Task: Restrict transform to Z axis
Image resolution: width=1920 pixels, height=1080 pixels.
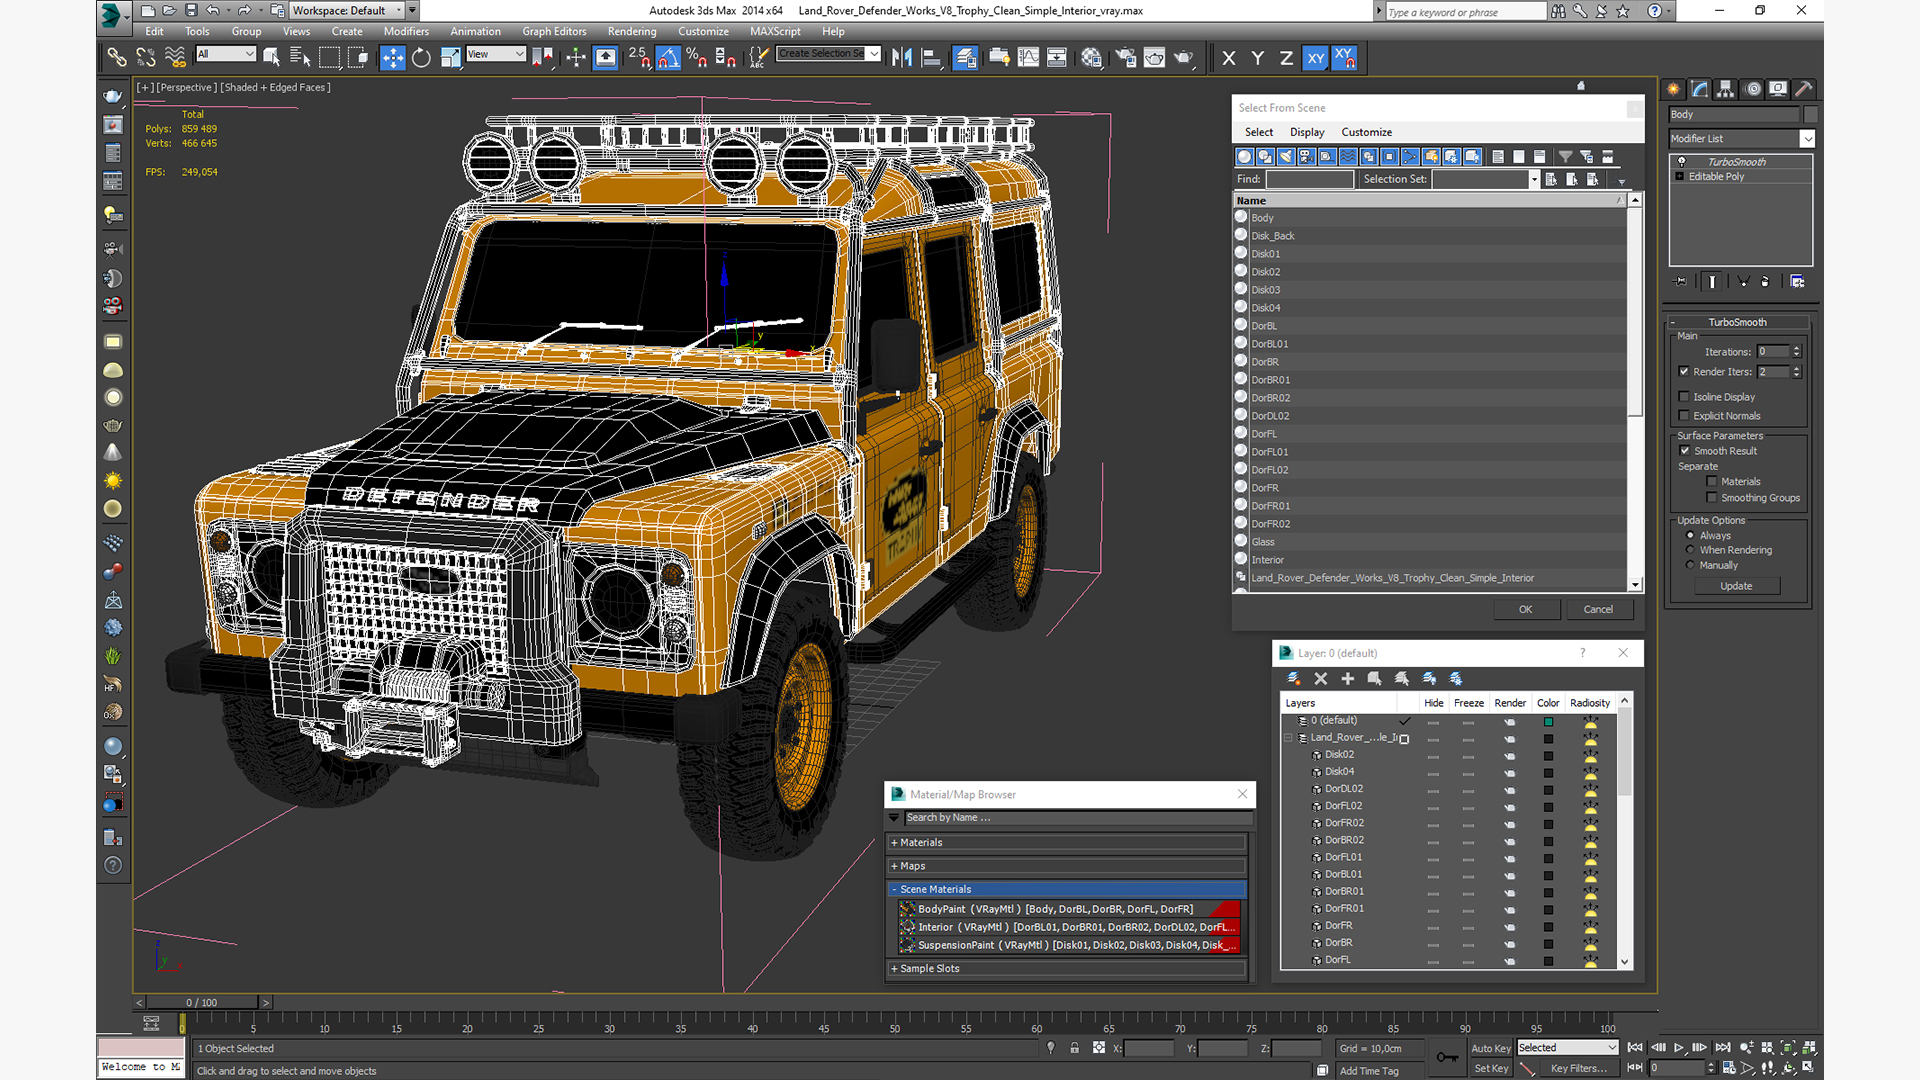Action: [1286, 58]
